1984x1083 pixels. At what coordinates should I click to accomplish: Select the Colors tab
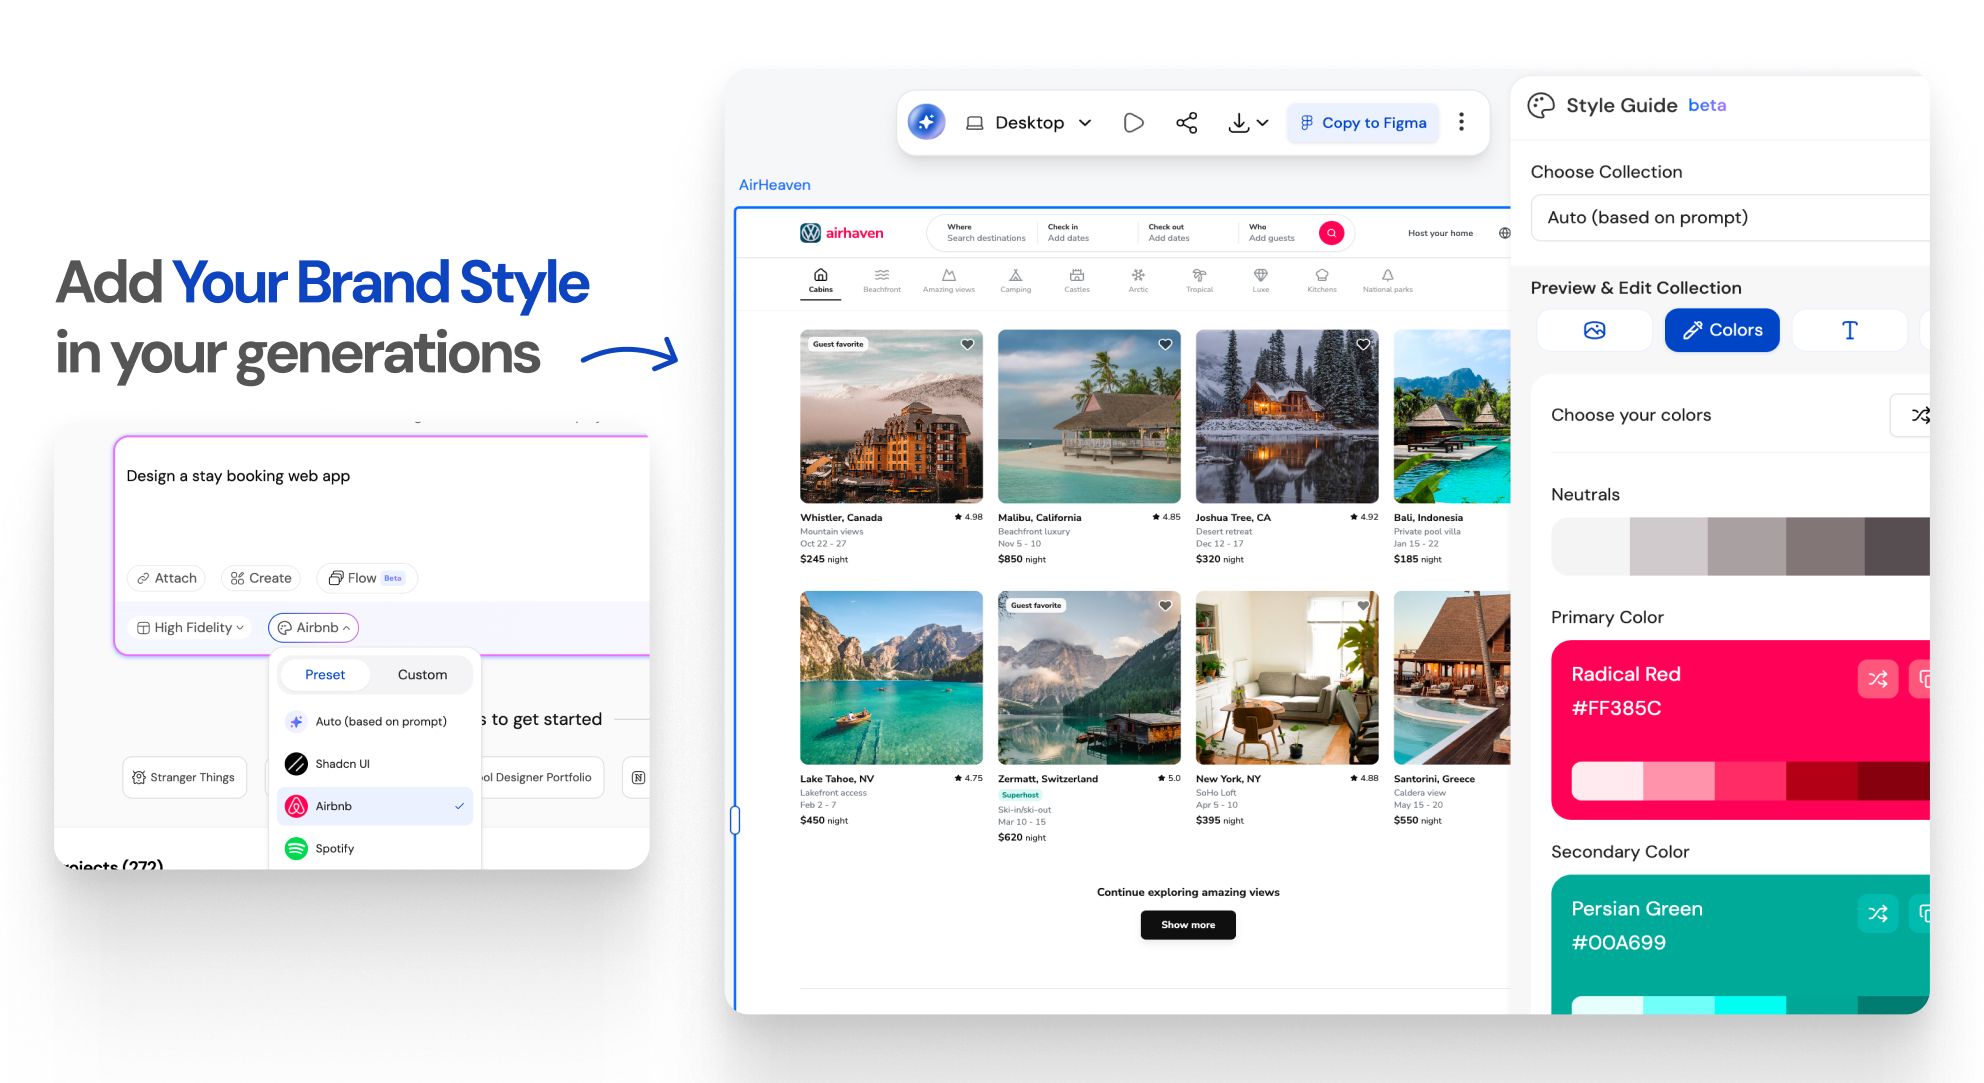coord(1721,330)
